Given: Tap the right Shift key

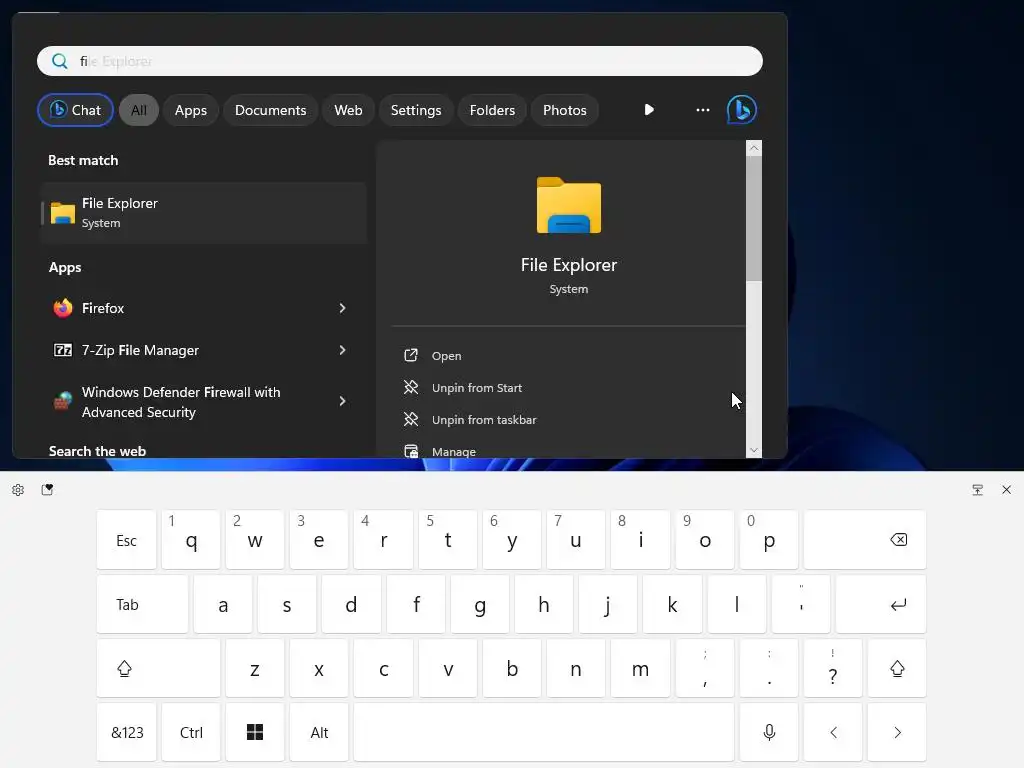Looking at the screenshot, I should point(897,668).
